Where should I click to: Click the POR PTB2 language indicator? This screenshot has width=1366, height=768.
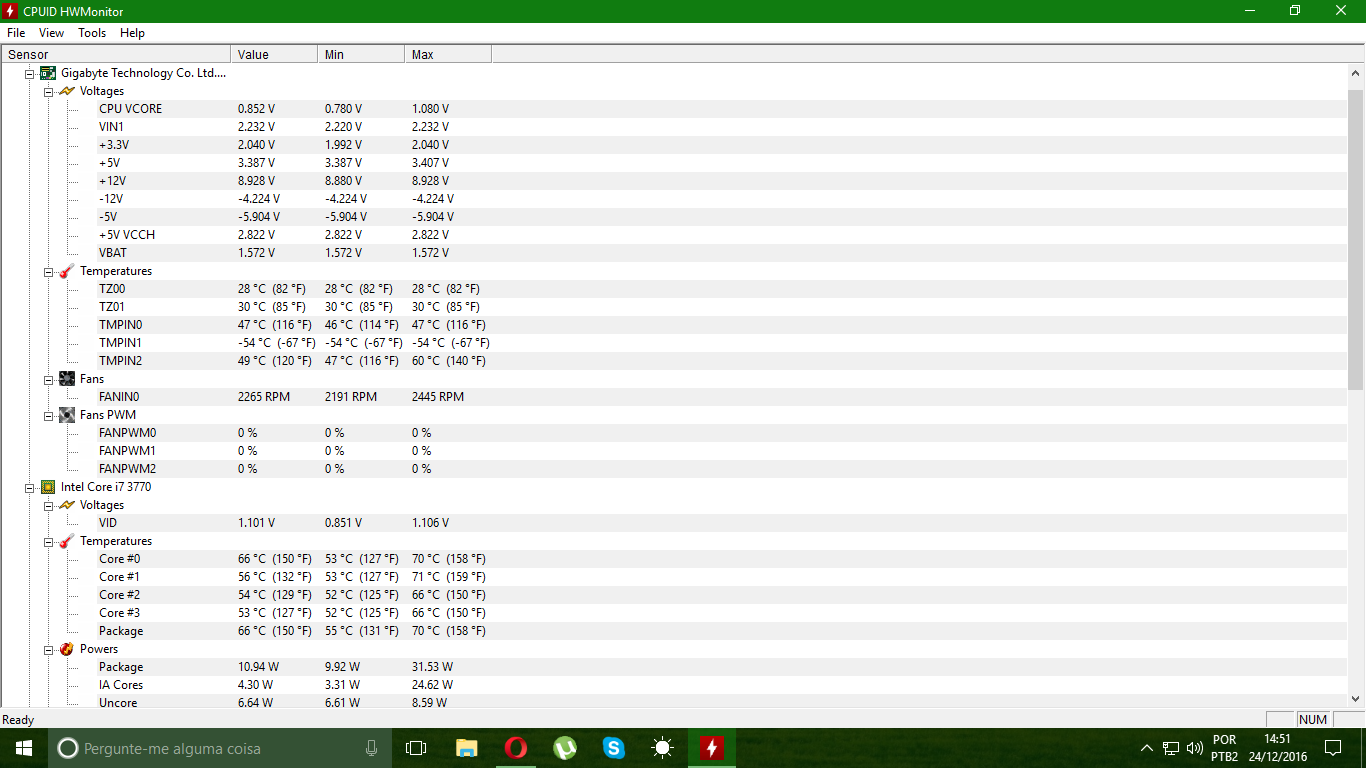pyautogui.click(x=1225, y=748)
